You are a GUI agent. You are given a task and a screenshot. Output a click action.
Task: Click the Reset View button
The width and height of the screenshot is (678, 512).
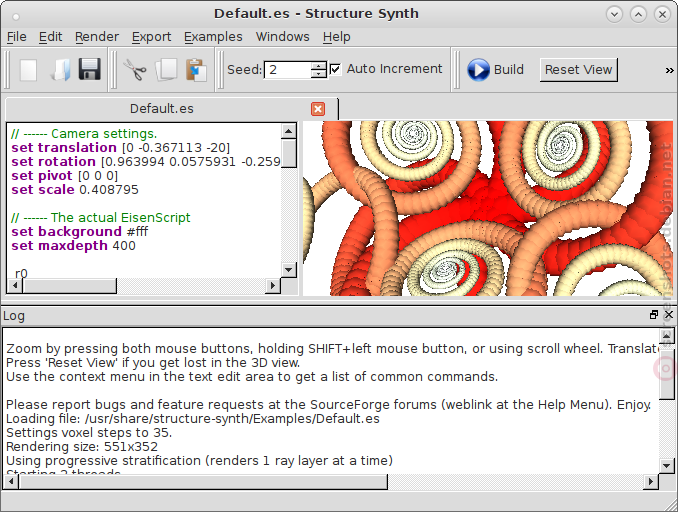tap(579, 70)
